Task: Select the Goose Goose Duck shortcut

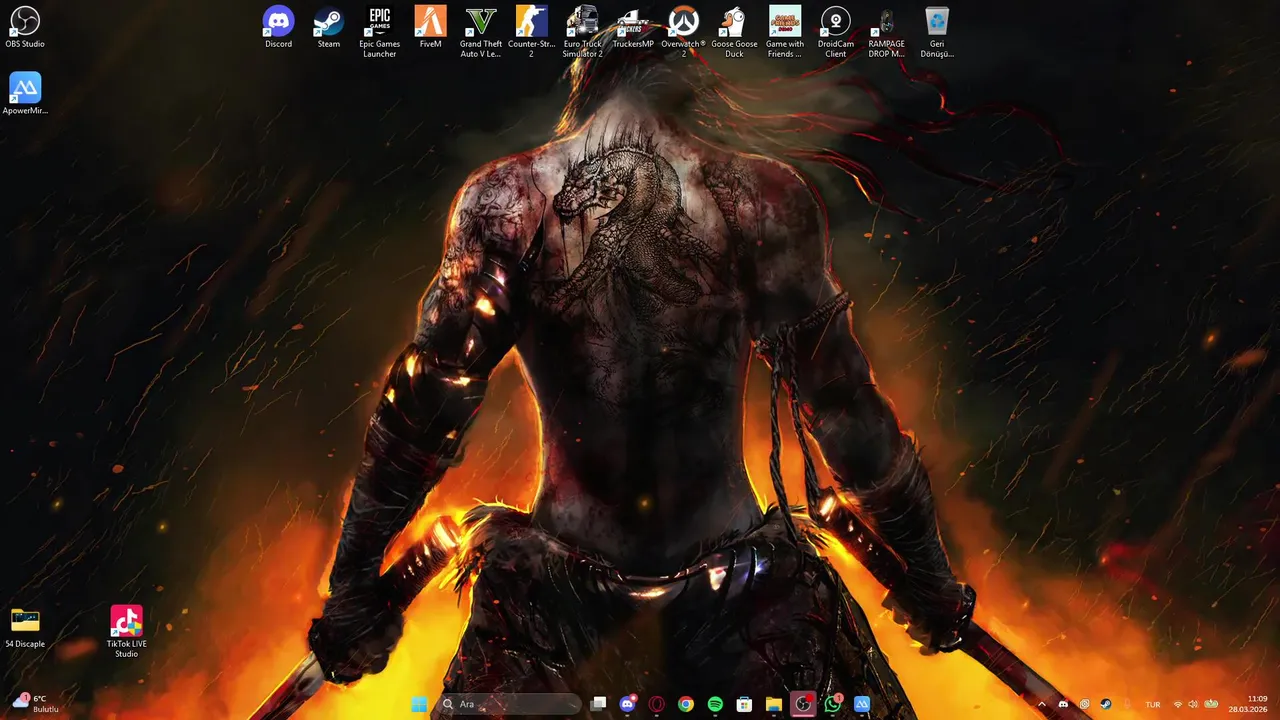Action: click(x=734, y=32)
